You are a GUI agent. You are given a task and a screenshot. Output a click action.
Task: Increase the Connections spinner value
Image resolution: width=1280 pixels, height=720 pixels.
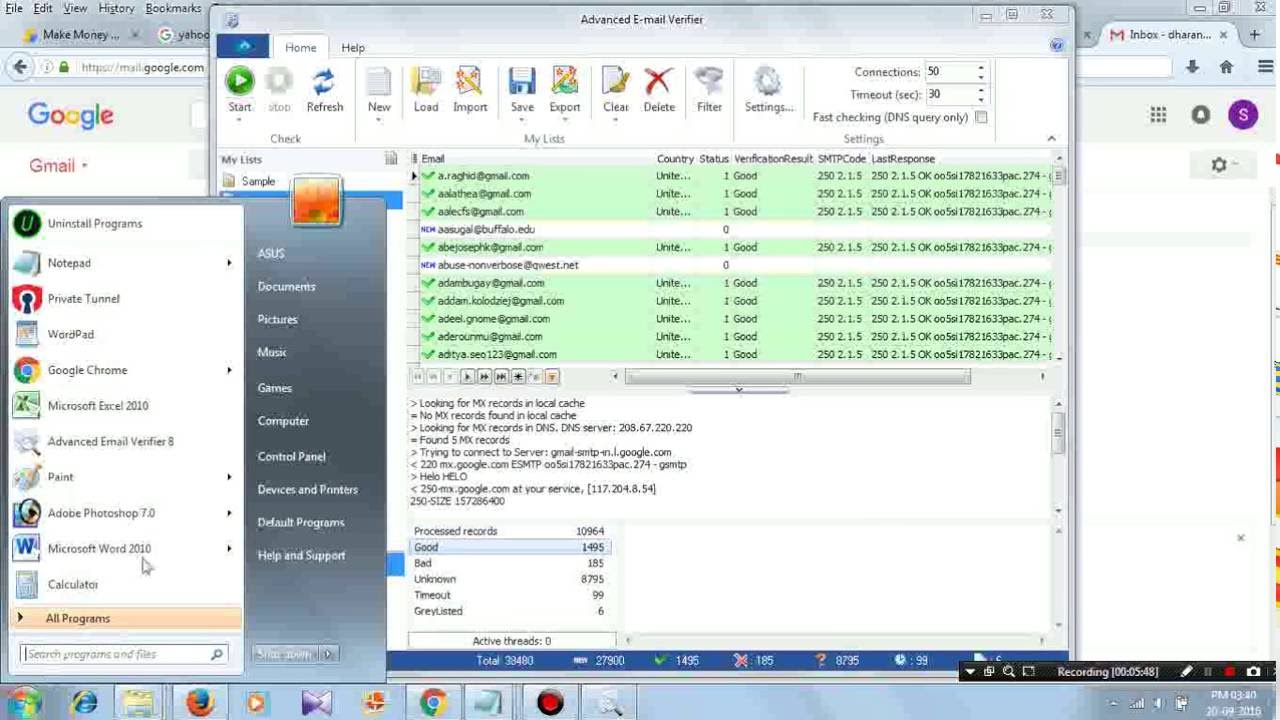pos(981,68)
